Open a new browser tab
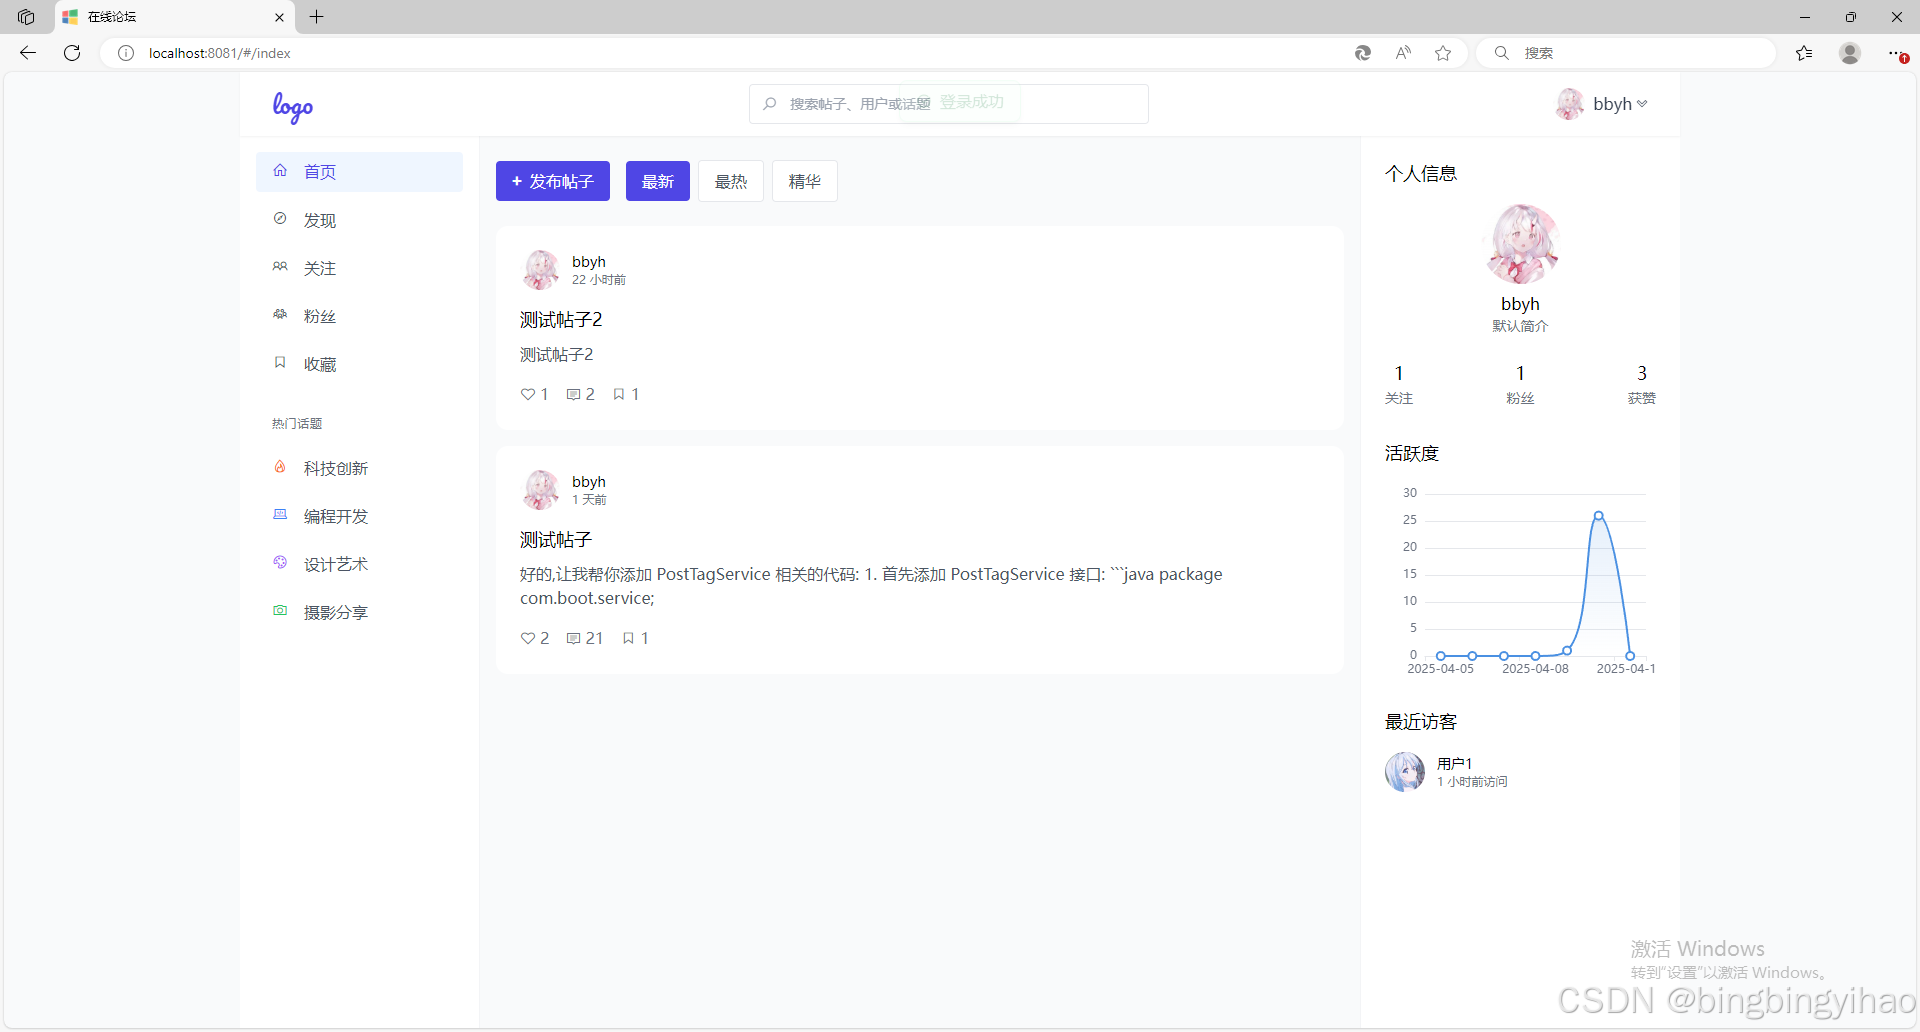Screen dimensions: 1920x1032 [x=317, y=17]
